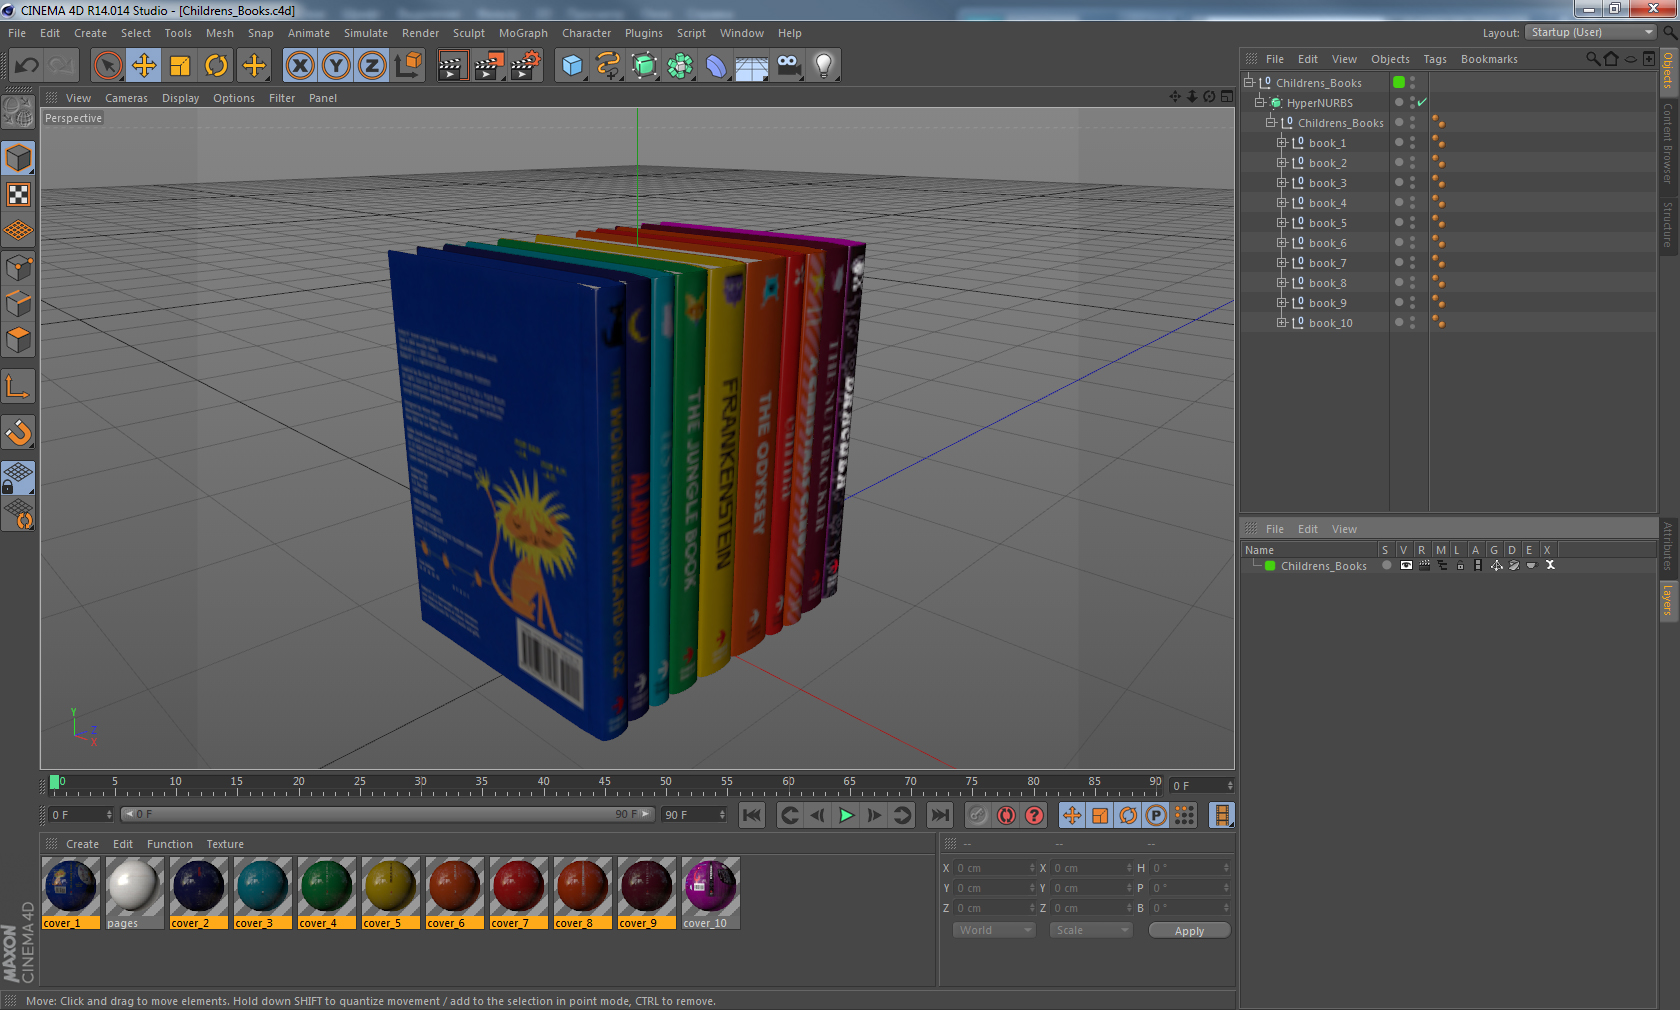The width and height of the screenshot is (1680, 1010).
Task: Open the MoGraph menu
Action: [523, 33]
